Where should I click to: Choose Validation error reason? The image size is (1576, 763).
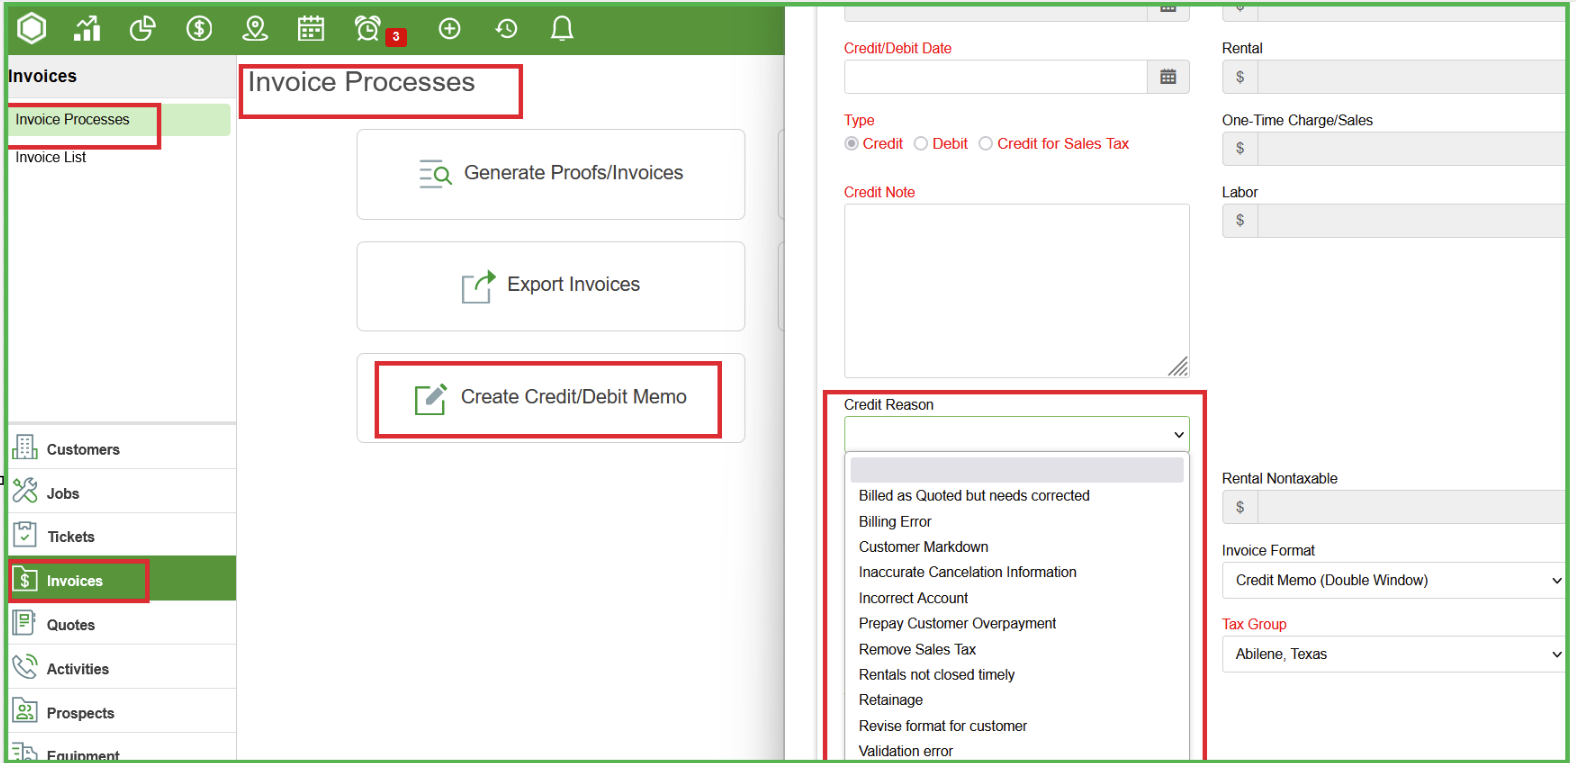point(905,751)
